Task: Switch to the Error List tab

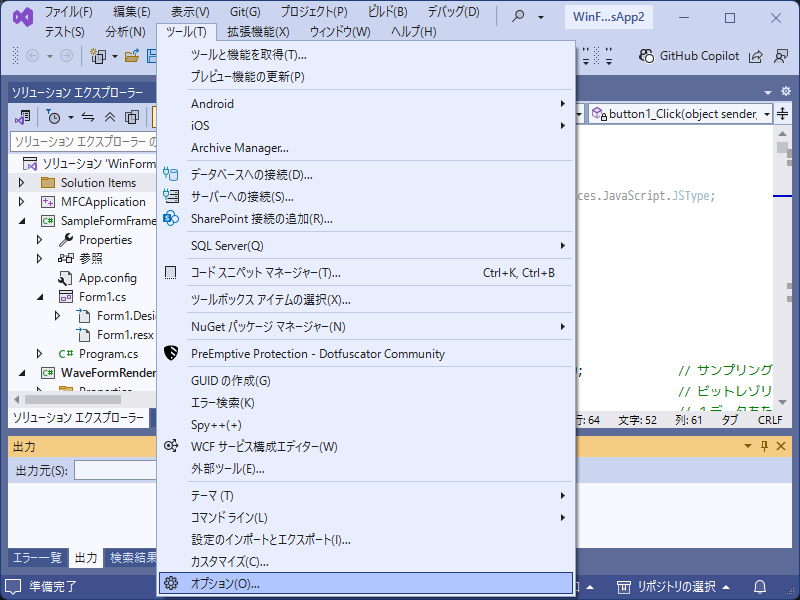Action: 37,557
